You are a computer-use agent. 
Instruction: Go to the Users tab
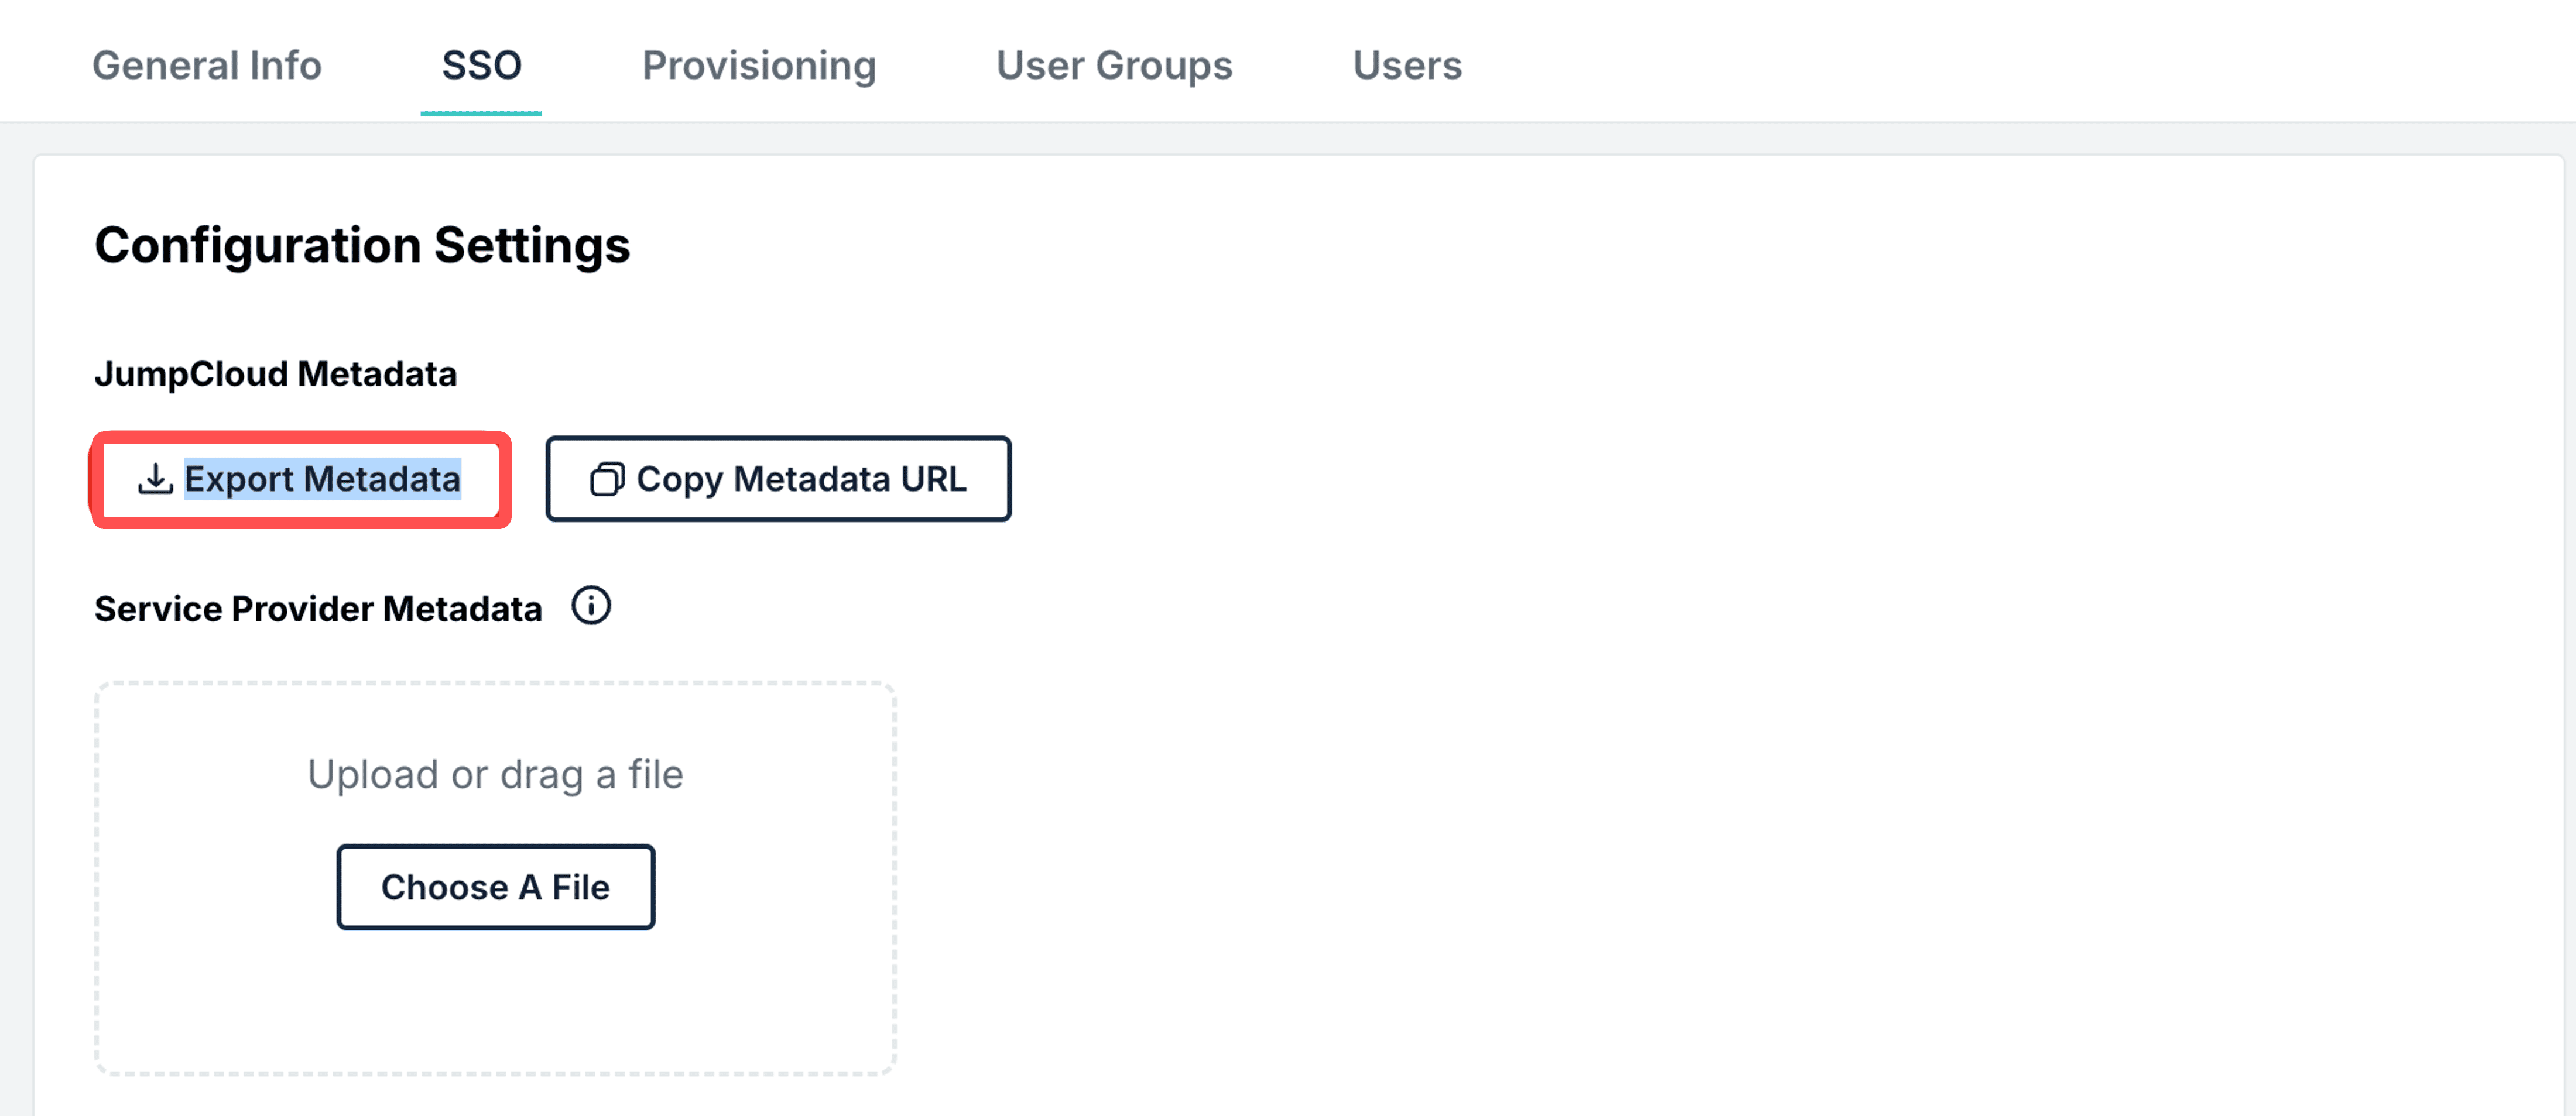click(x=1407, y=65)
